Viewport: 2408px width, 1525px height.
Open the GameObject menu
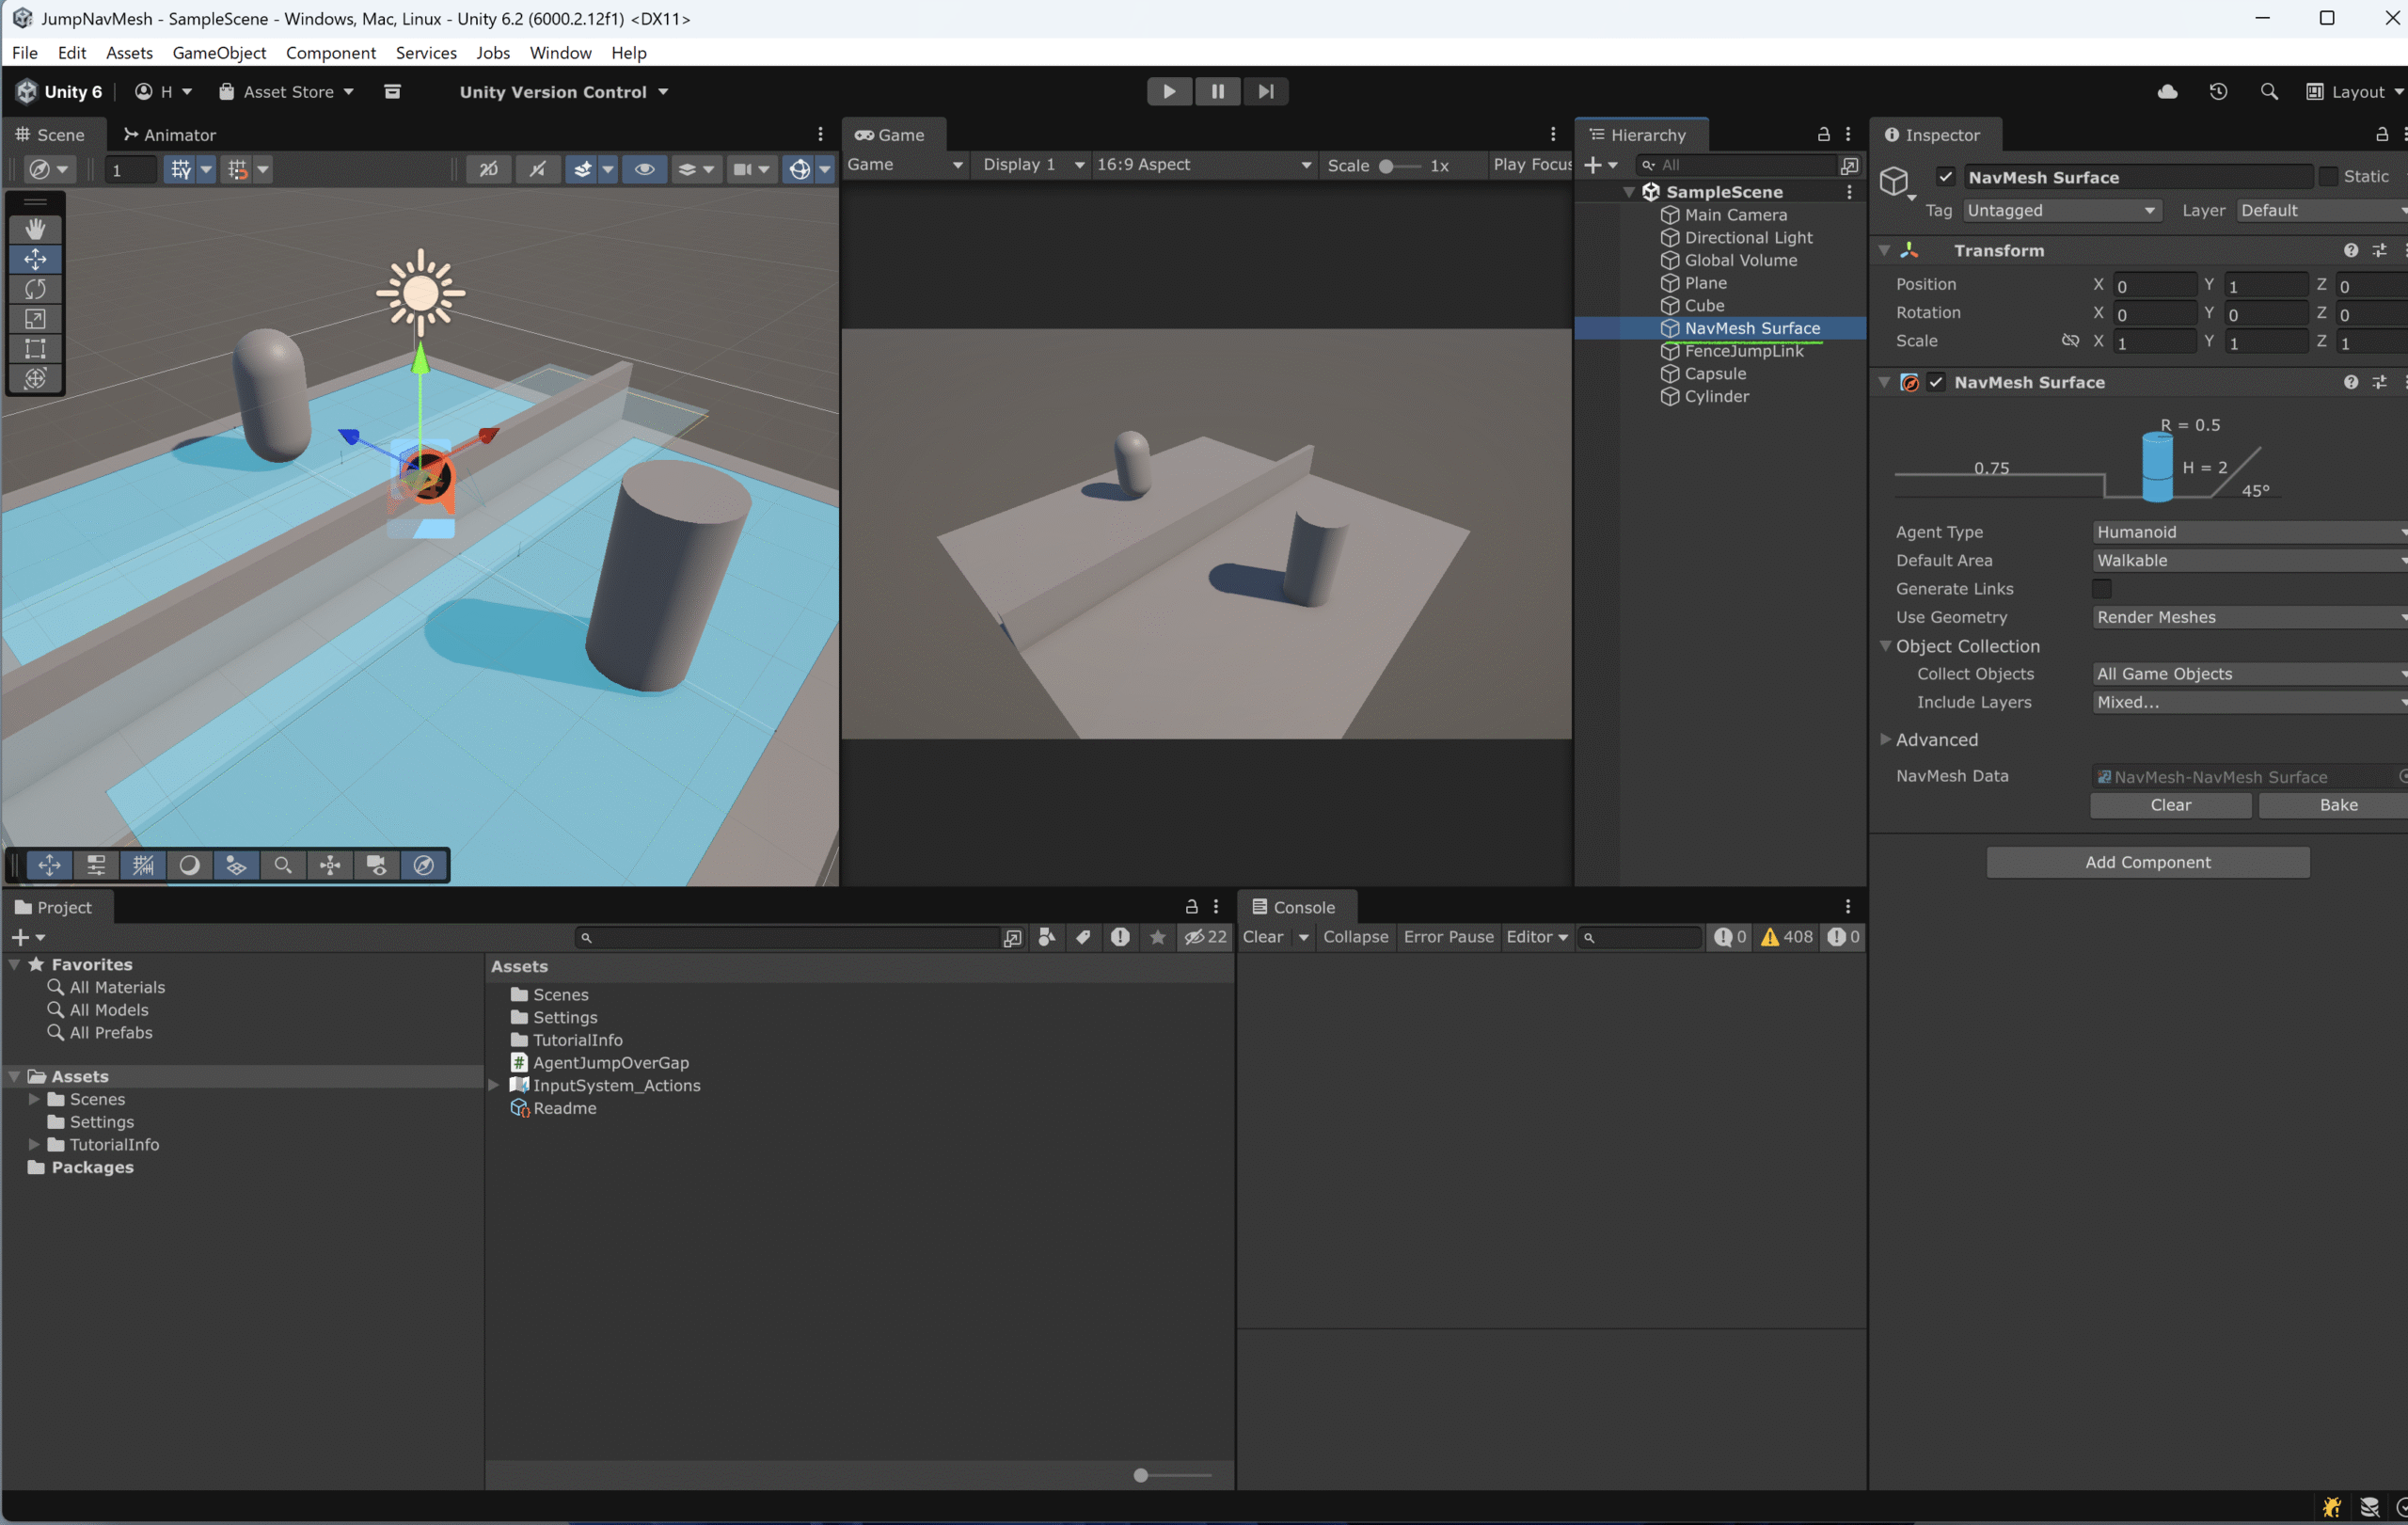pos(219,53)
